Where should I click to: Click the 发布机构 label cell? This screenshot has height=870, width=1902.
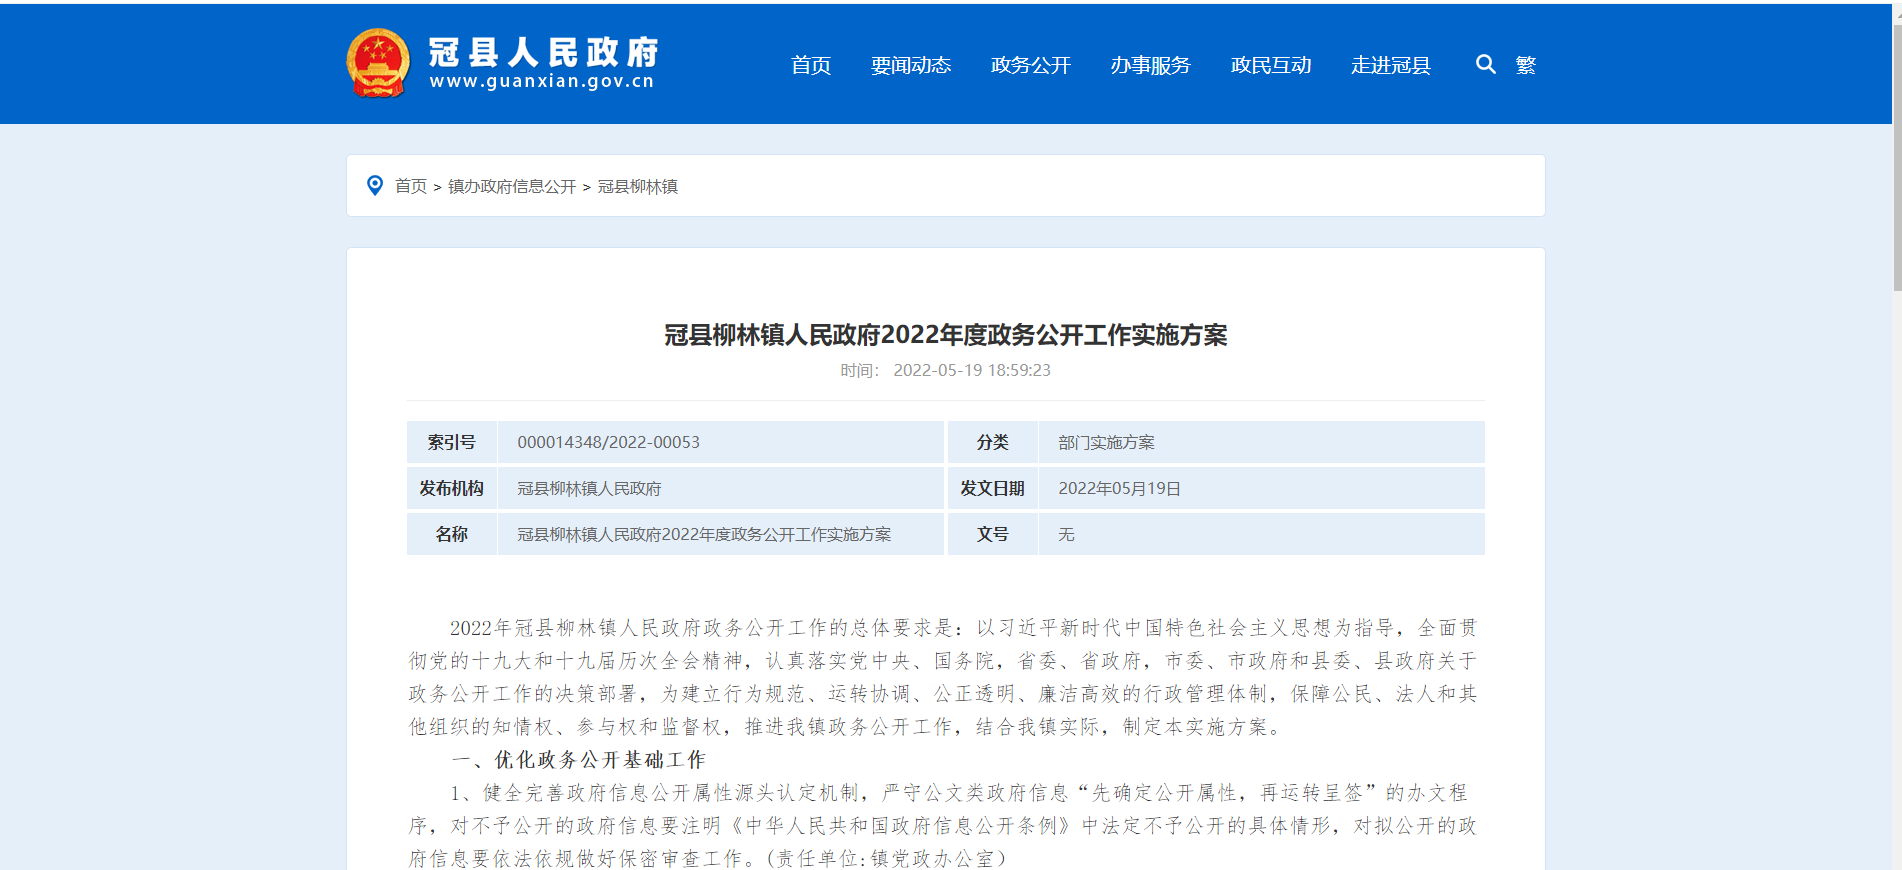(452, 488)
